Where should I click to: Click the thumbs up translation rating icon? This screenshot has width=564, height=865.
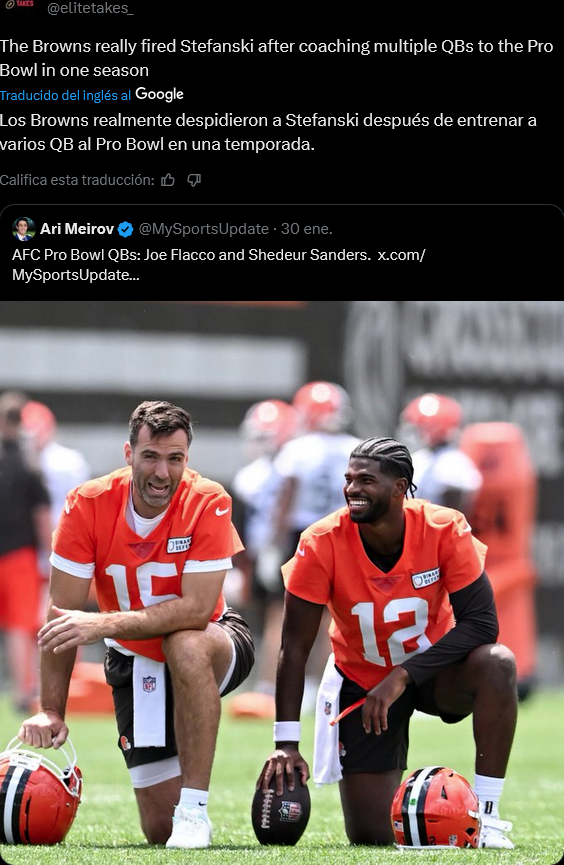[168, 180]
